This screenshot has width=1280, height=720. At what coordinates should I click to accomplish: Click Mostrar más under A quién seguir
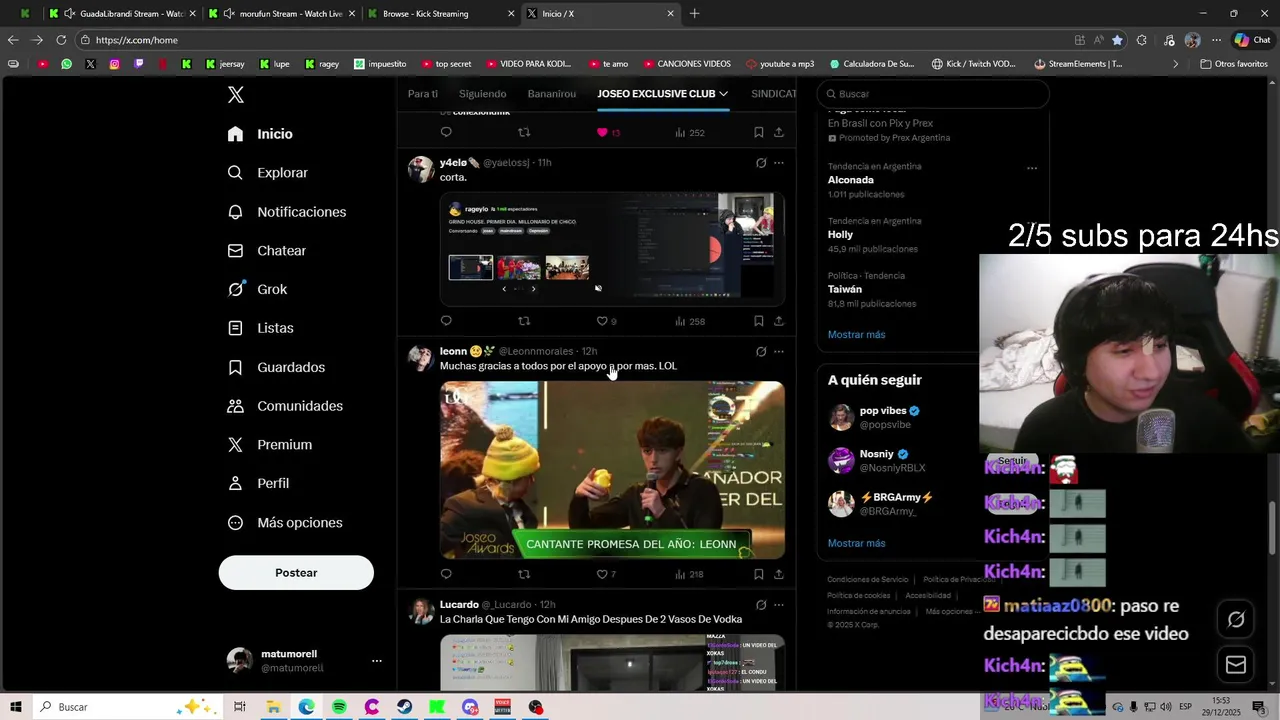856,543
